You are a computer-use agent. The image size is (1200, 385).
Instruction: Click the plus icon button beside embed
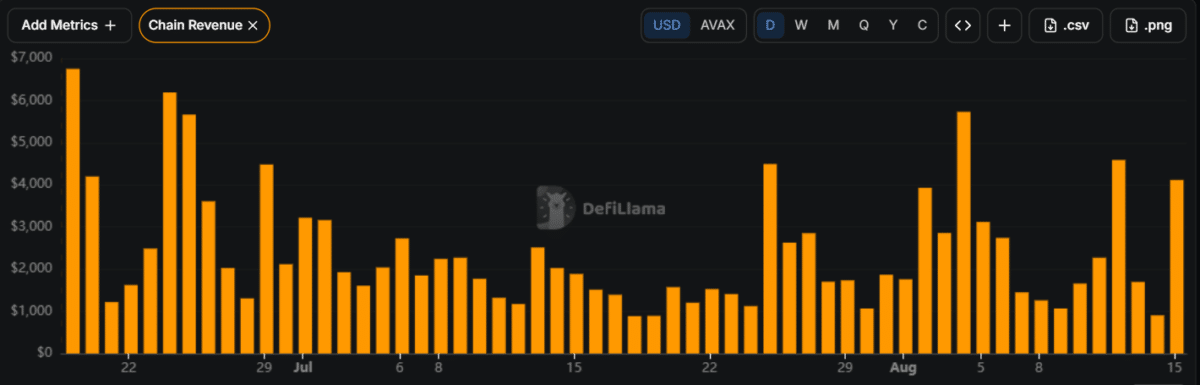coord(1004,25)
